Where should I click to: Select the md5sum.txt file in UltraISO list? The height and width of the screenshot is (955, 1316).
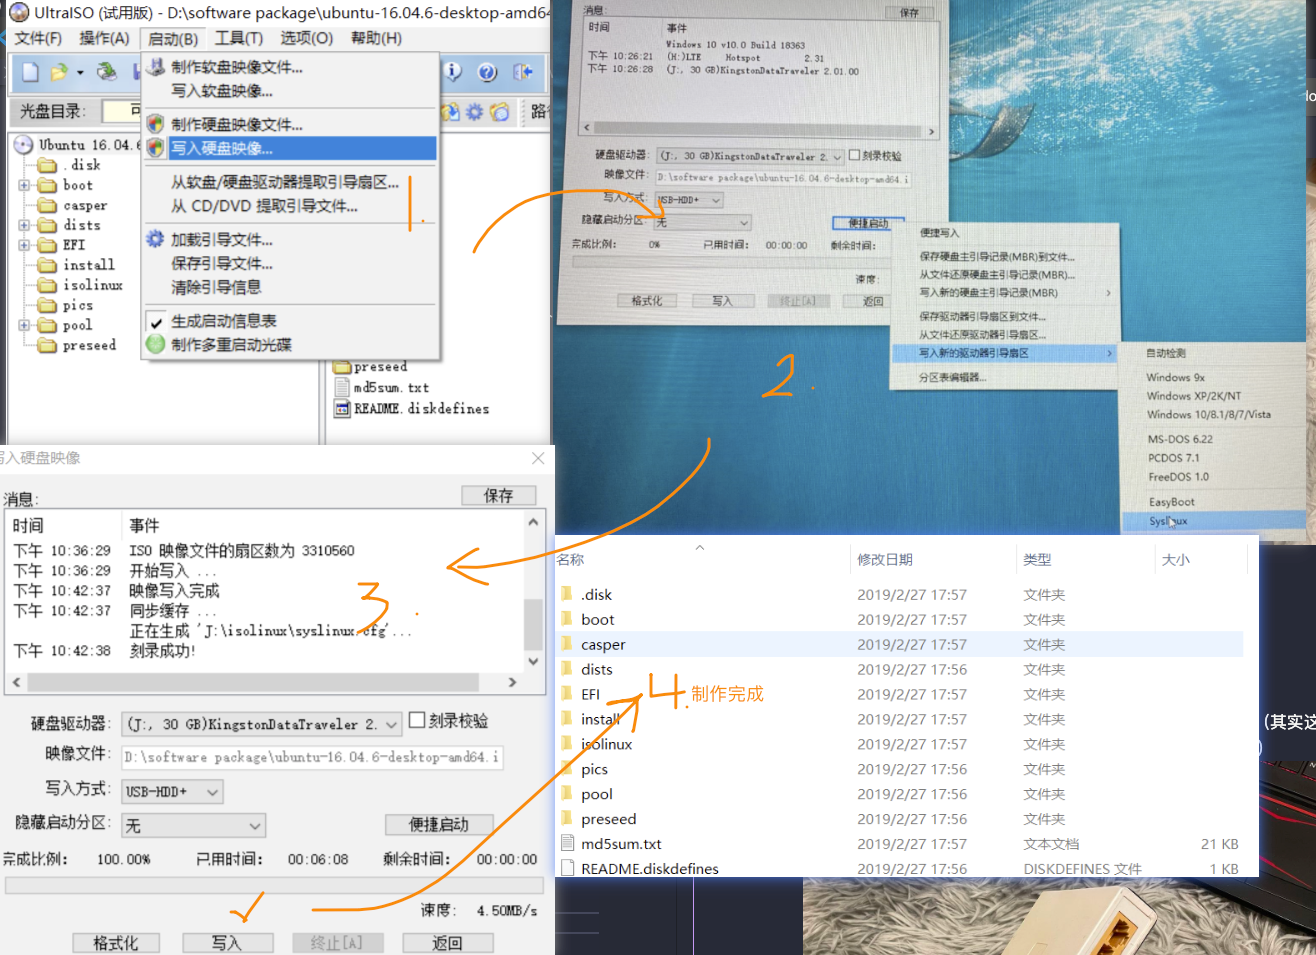click(390, 388)
